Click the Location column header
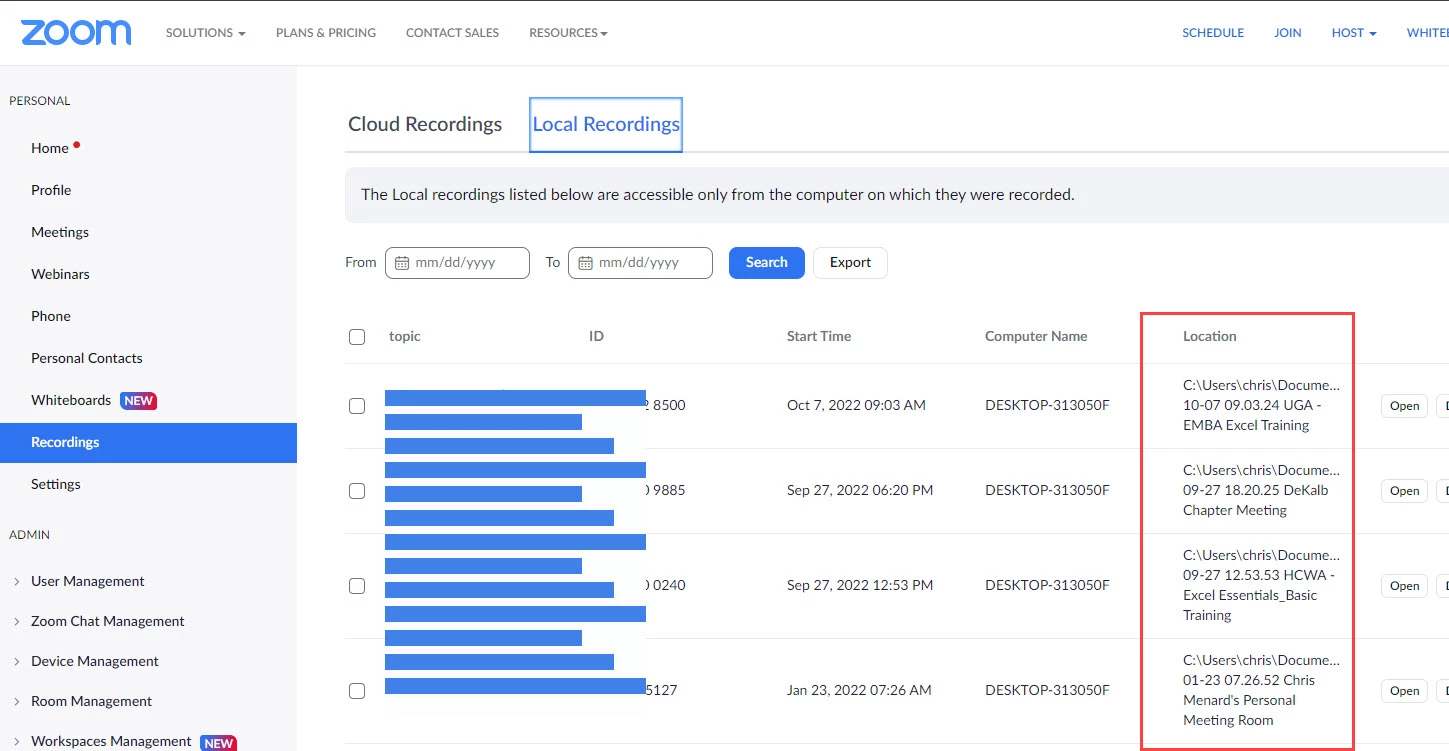This screenshot has width=1449, height=751. point(1210,337)
